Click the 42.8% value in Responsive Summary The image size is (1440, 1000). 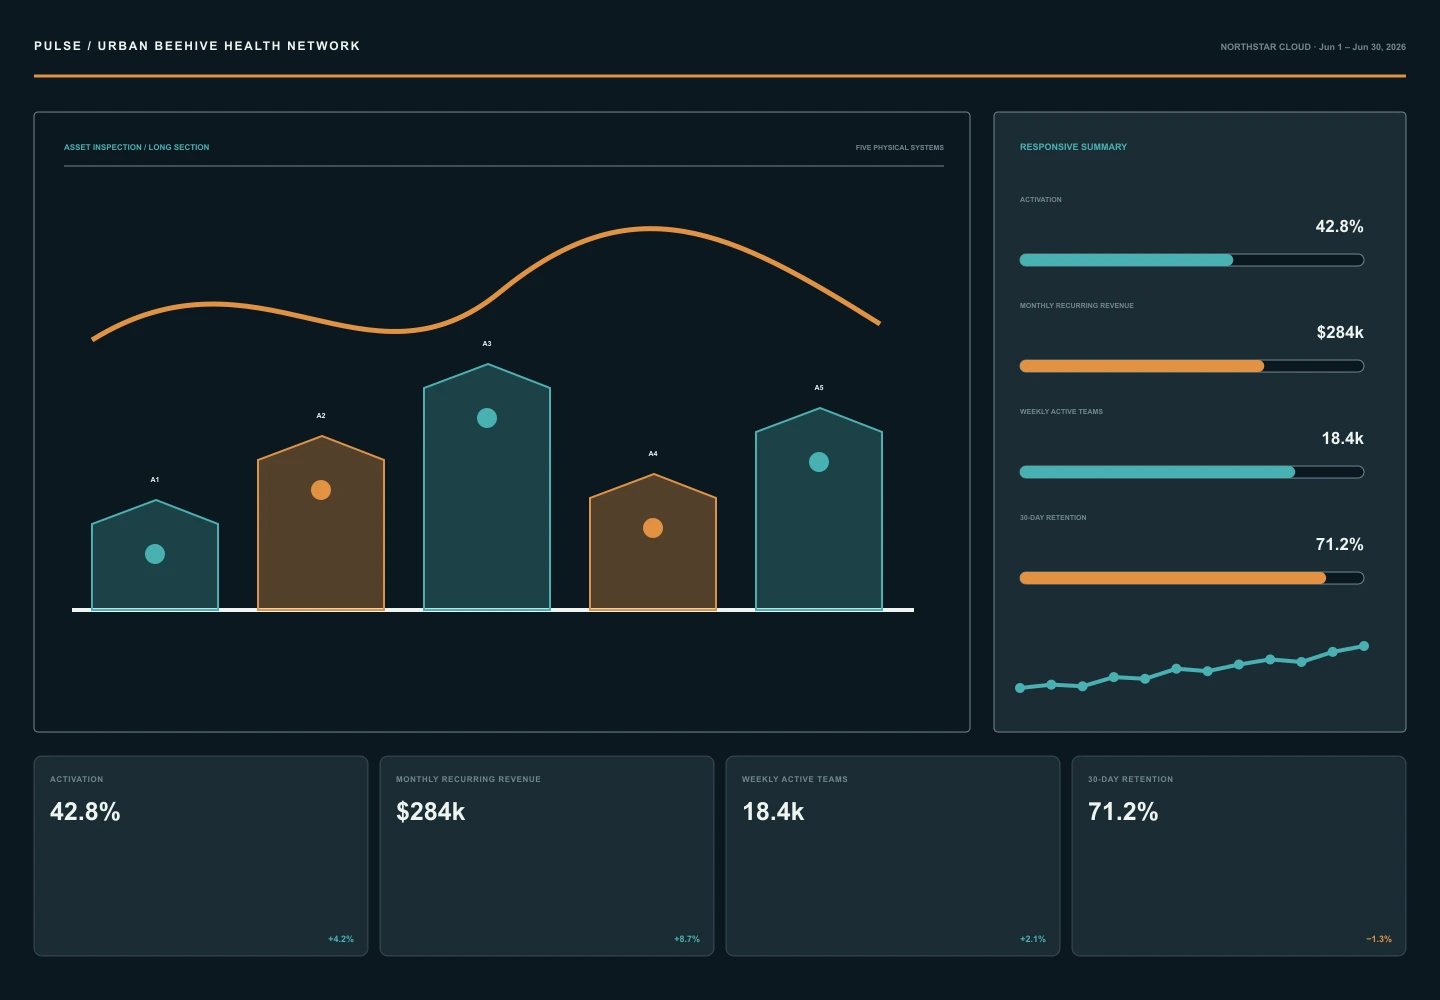pos(1339,227)
